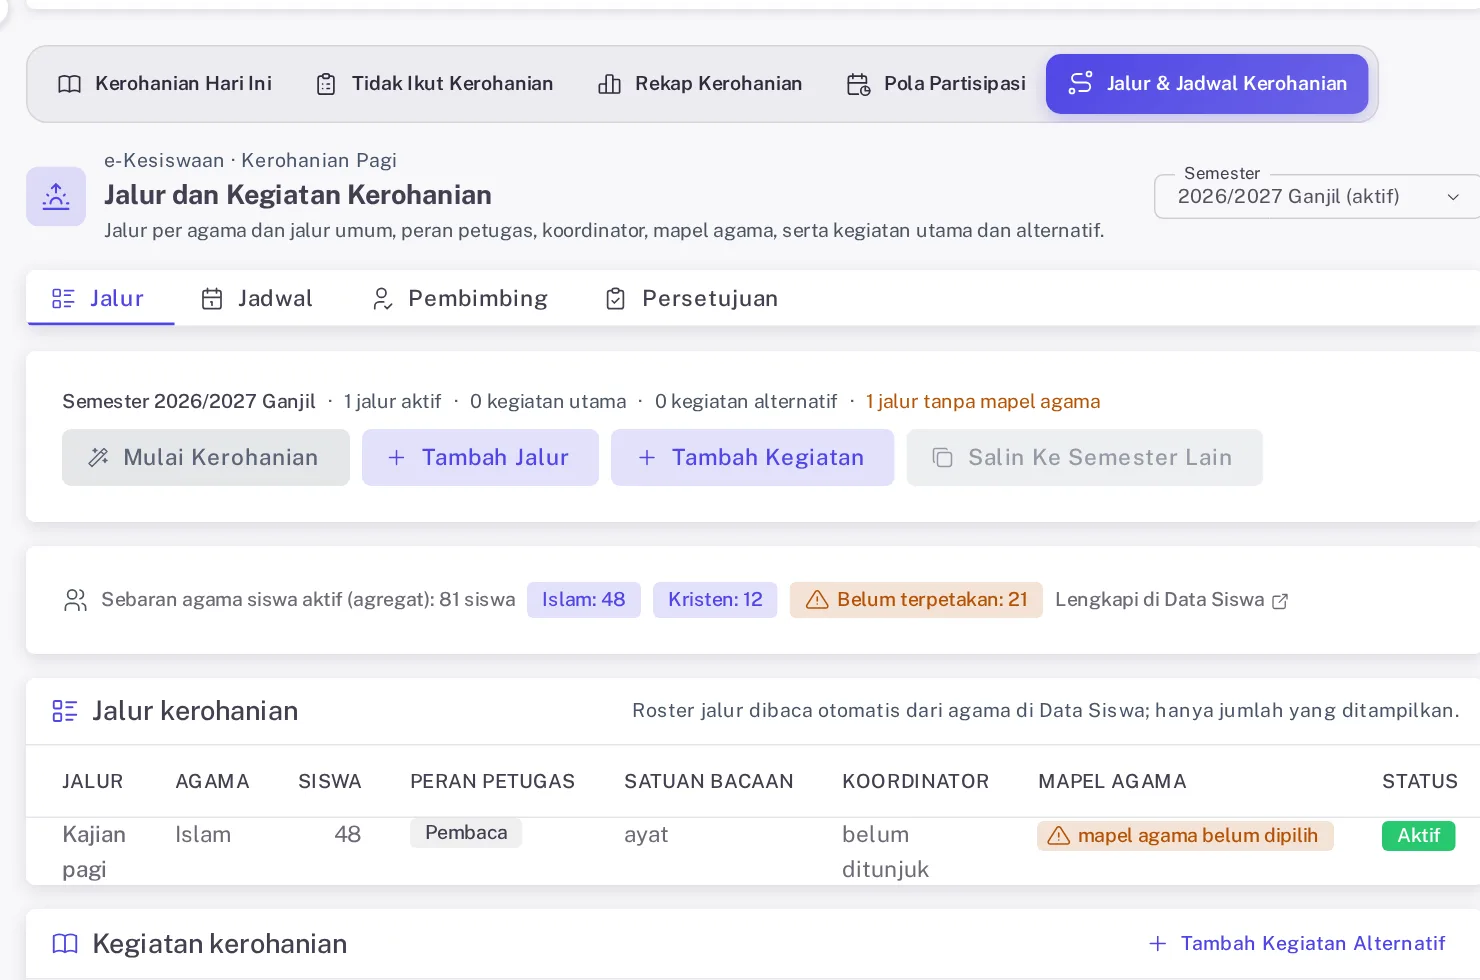Click the Pembaca role chip
This screenshot has width=1480, height=980.
pyautogui.click(x=466, y=833)
